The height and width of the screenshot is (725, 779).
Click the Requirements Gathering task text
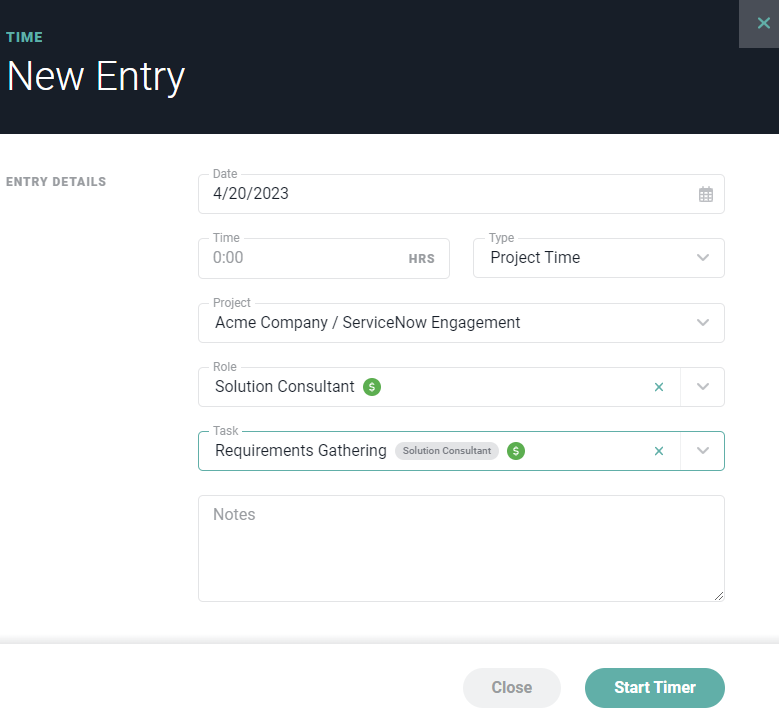tap(301, 451)
